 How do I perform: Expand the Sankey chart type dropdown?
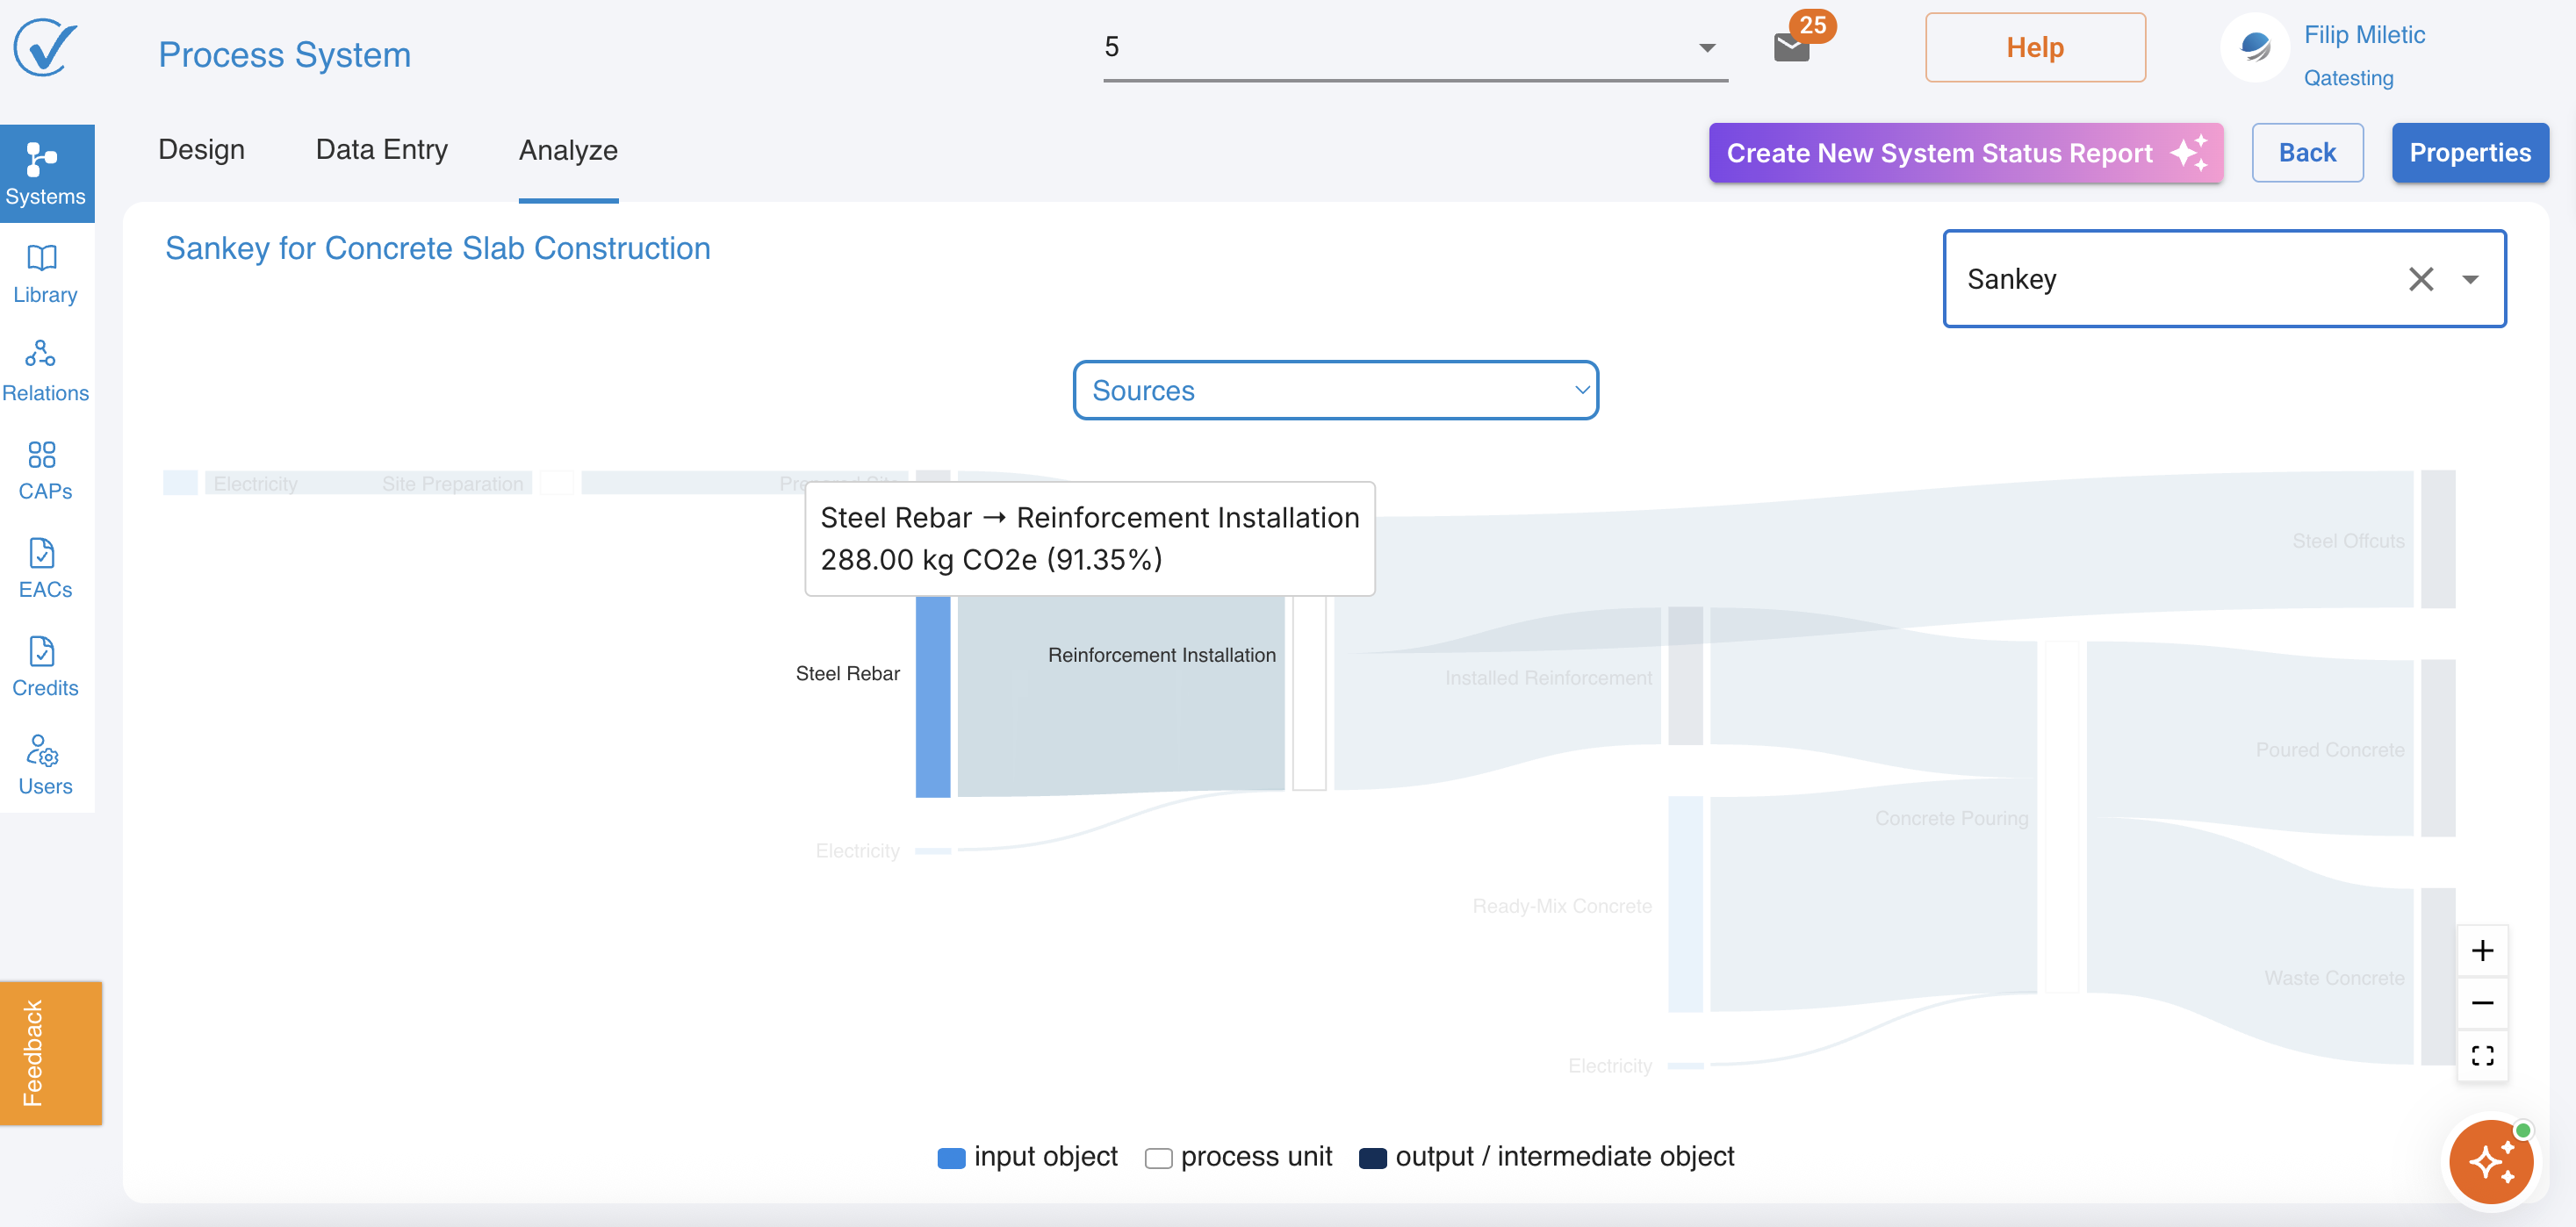tap(2470, 279)
